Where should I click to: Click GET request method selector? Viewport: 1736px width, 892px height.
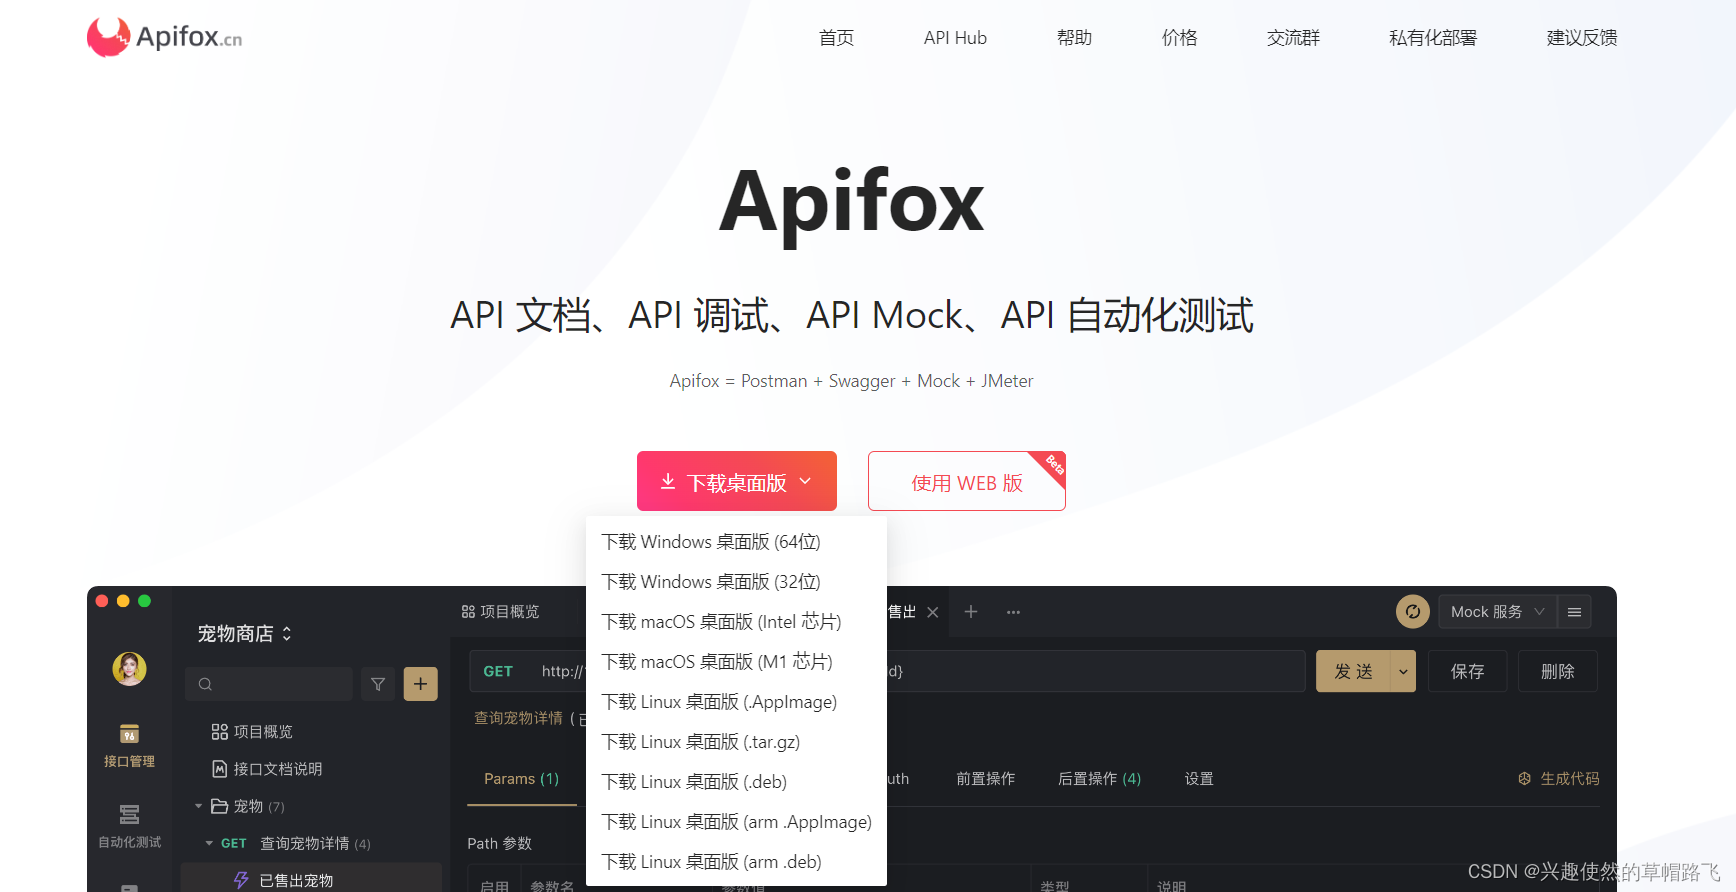click(498, 671)
